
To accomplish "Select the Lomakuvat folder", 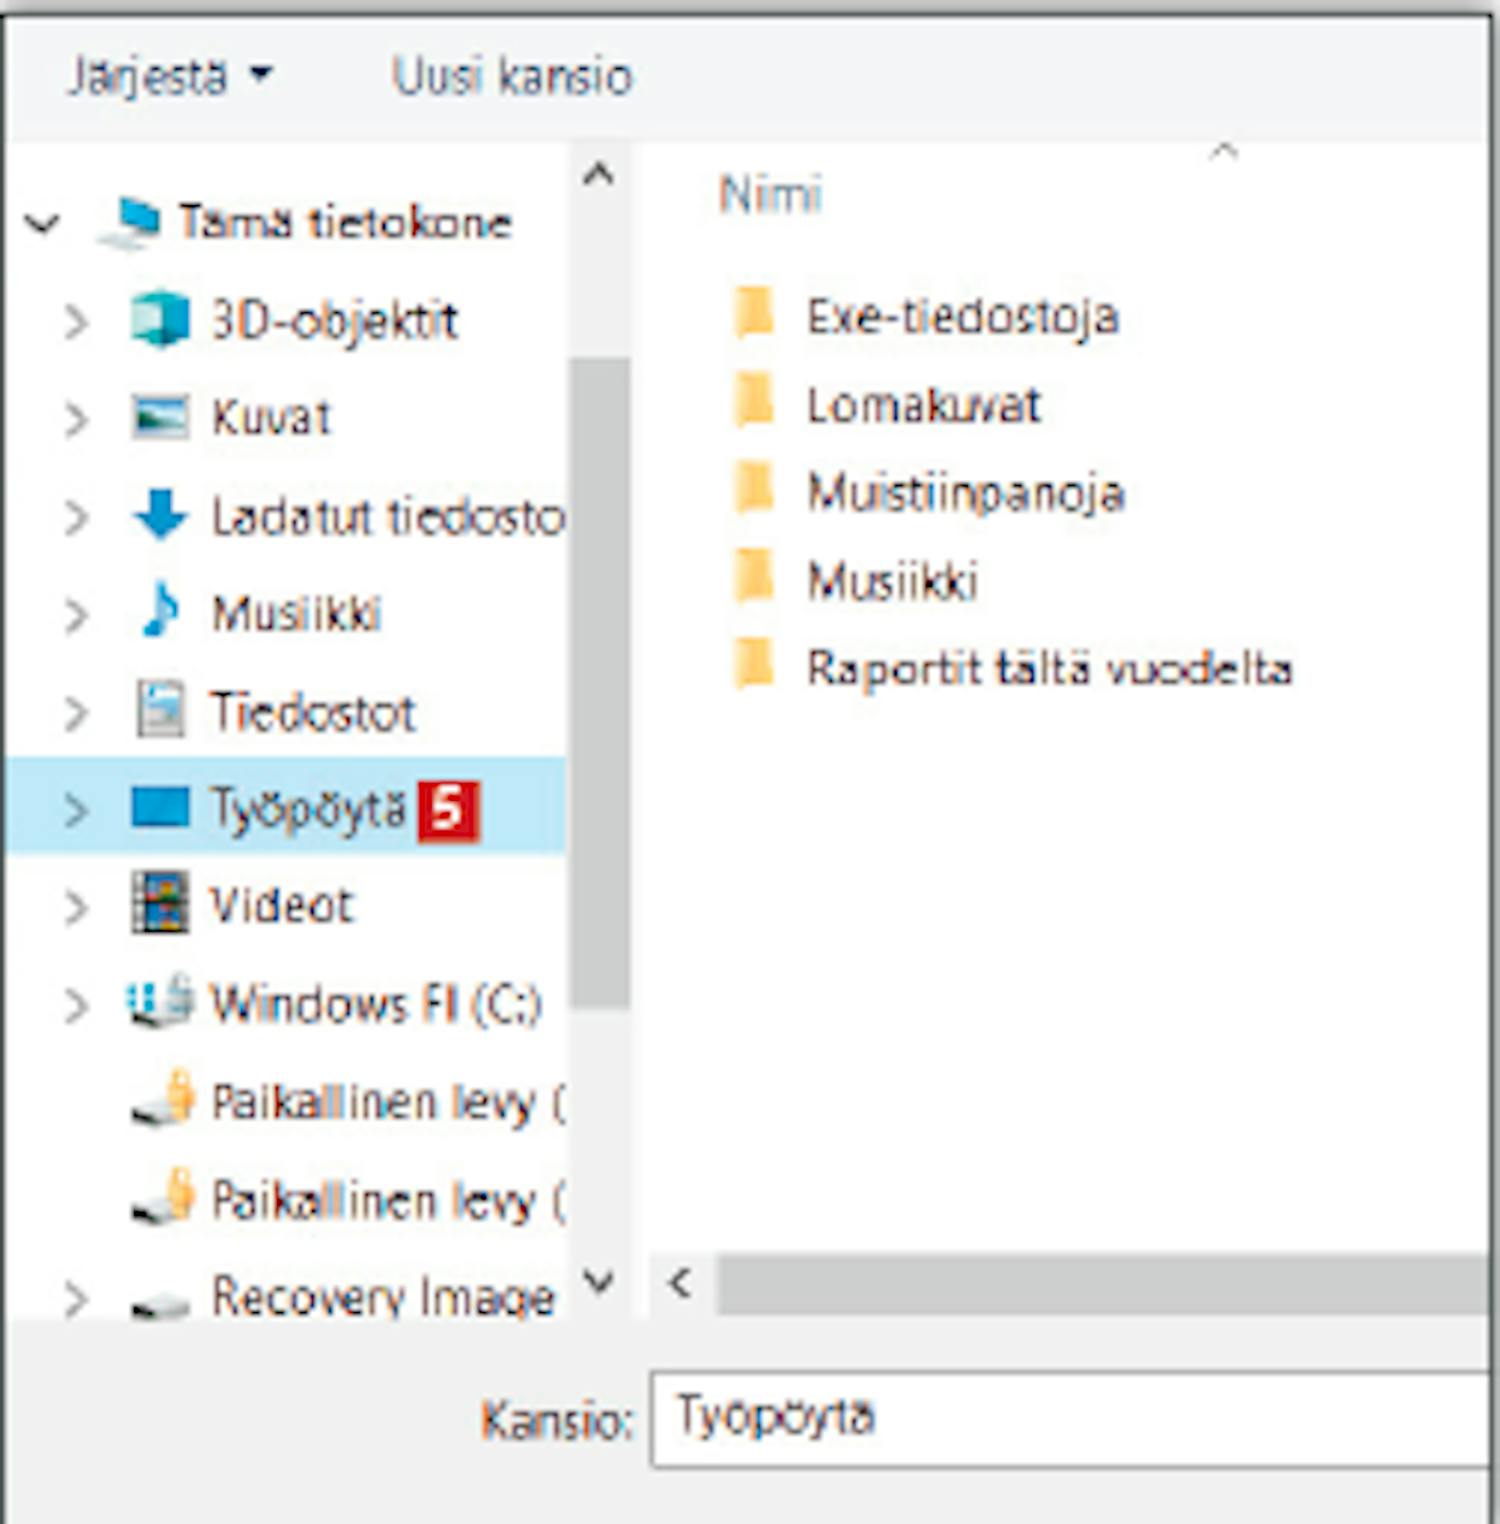I will 923,406.
